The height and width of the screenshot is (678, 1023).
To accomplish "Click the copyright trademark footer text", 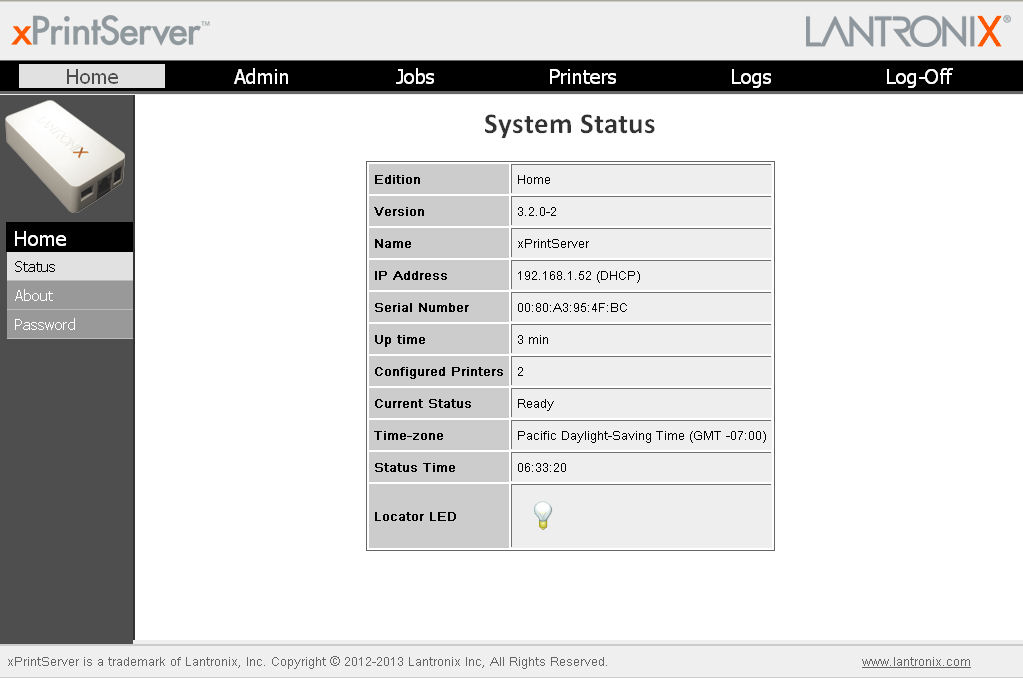I will [x=307, y=662].
